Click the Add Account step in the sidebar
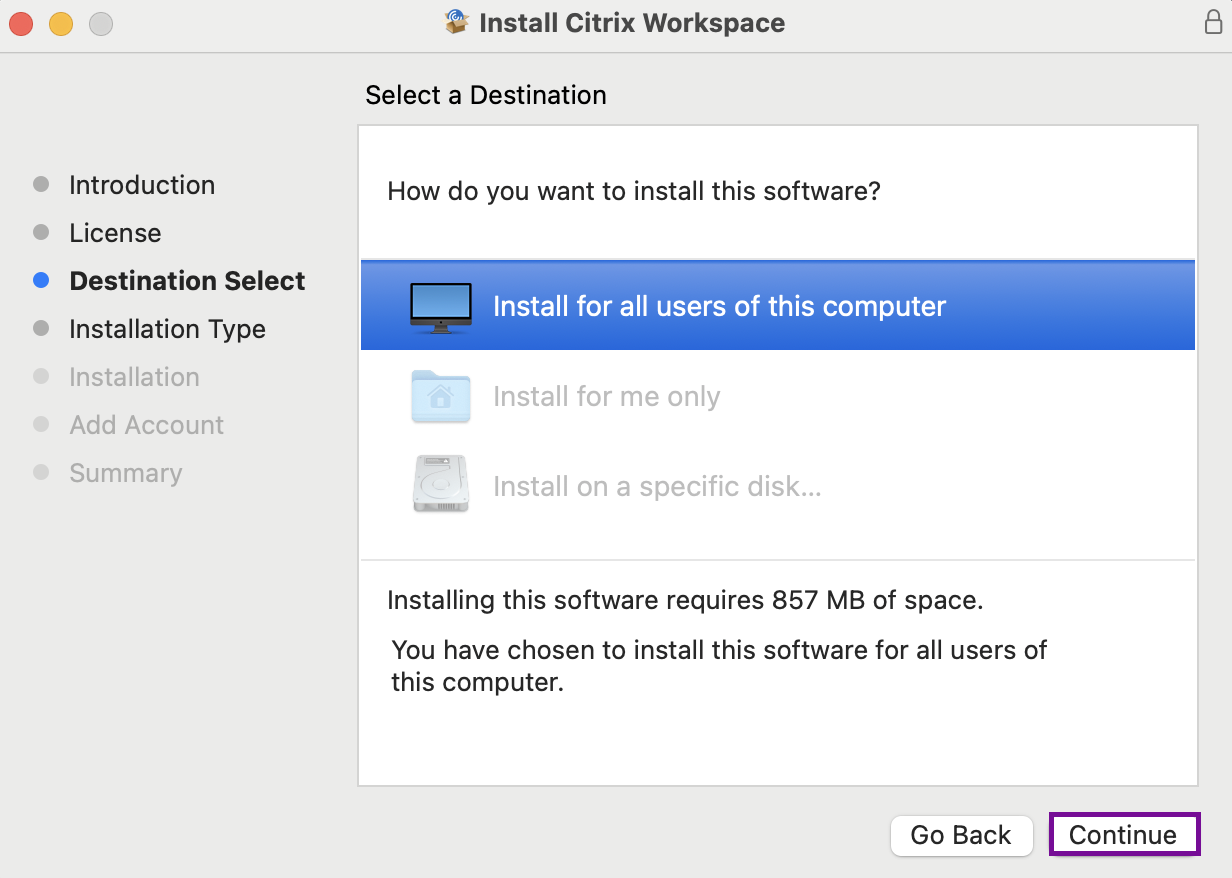The height and width of the screenshot is (878, 1232). pyautogui.click(x=146, y=425)
